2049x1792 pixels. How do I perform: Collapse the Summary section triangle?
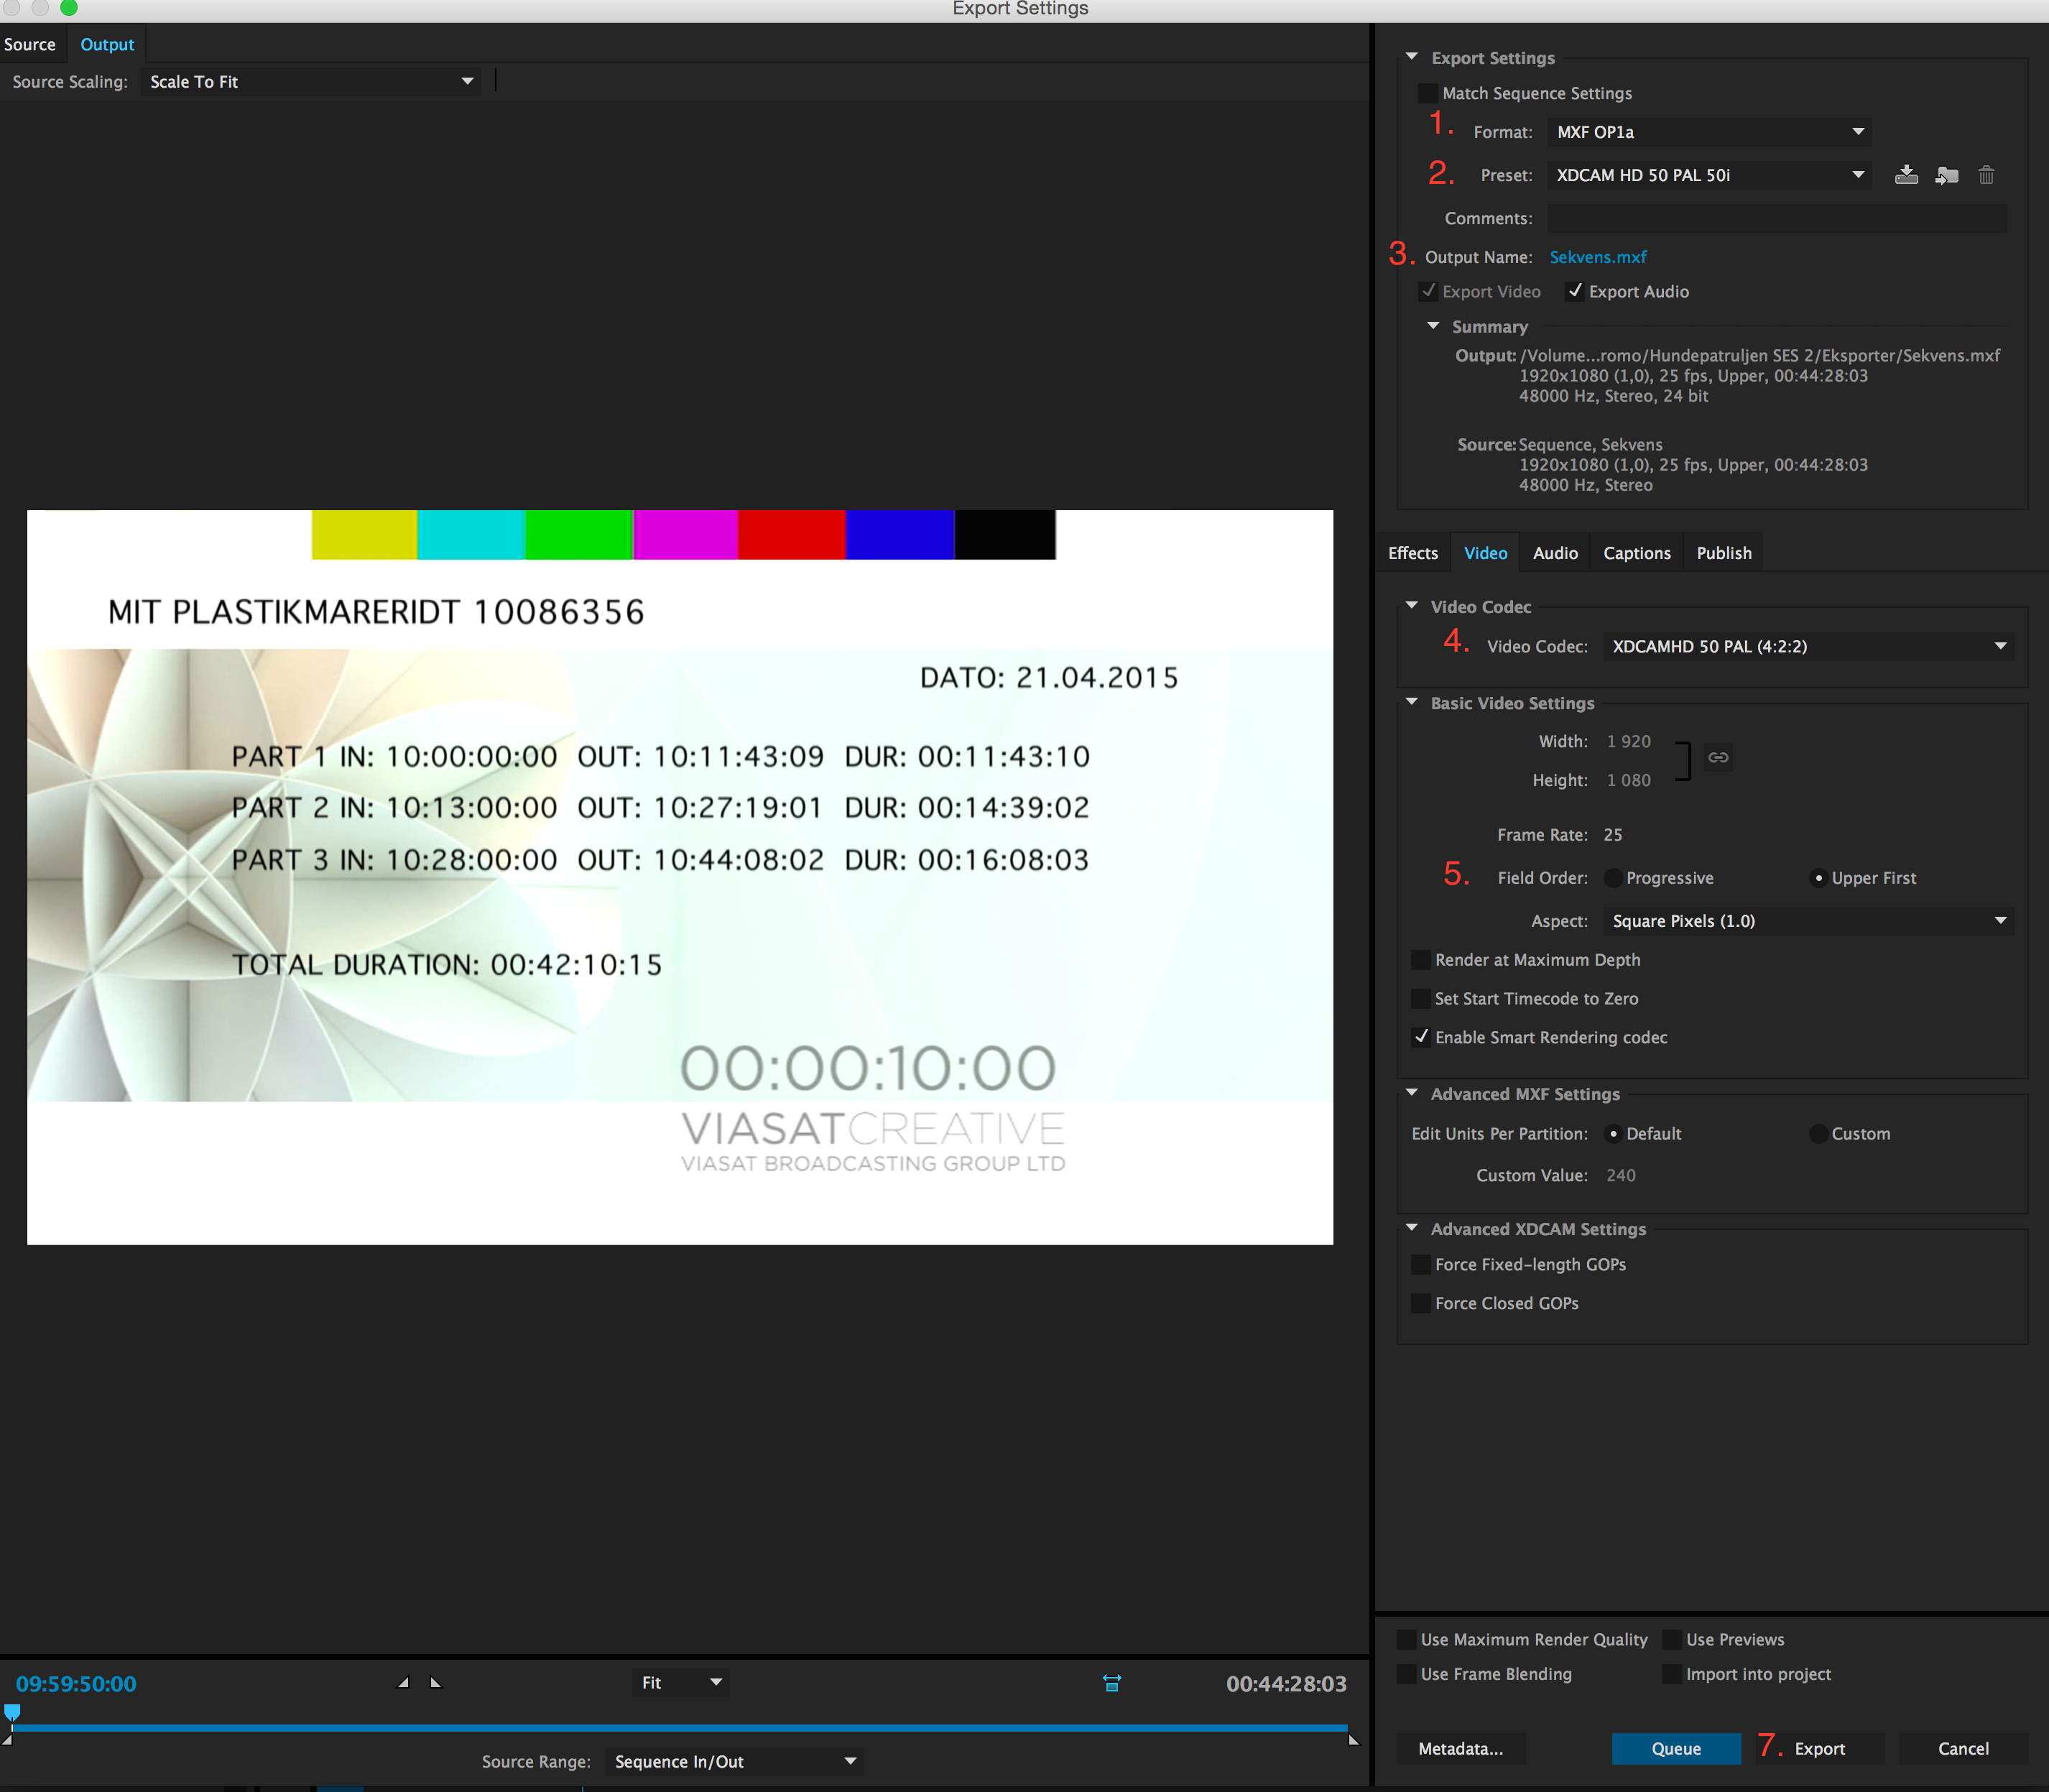pos(1433,326)
